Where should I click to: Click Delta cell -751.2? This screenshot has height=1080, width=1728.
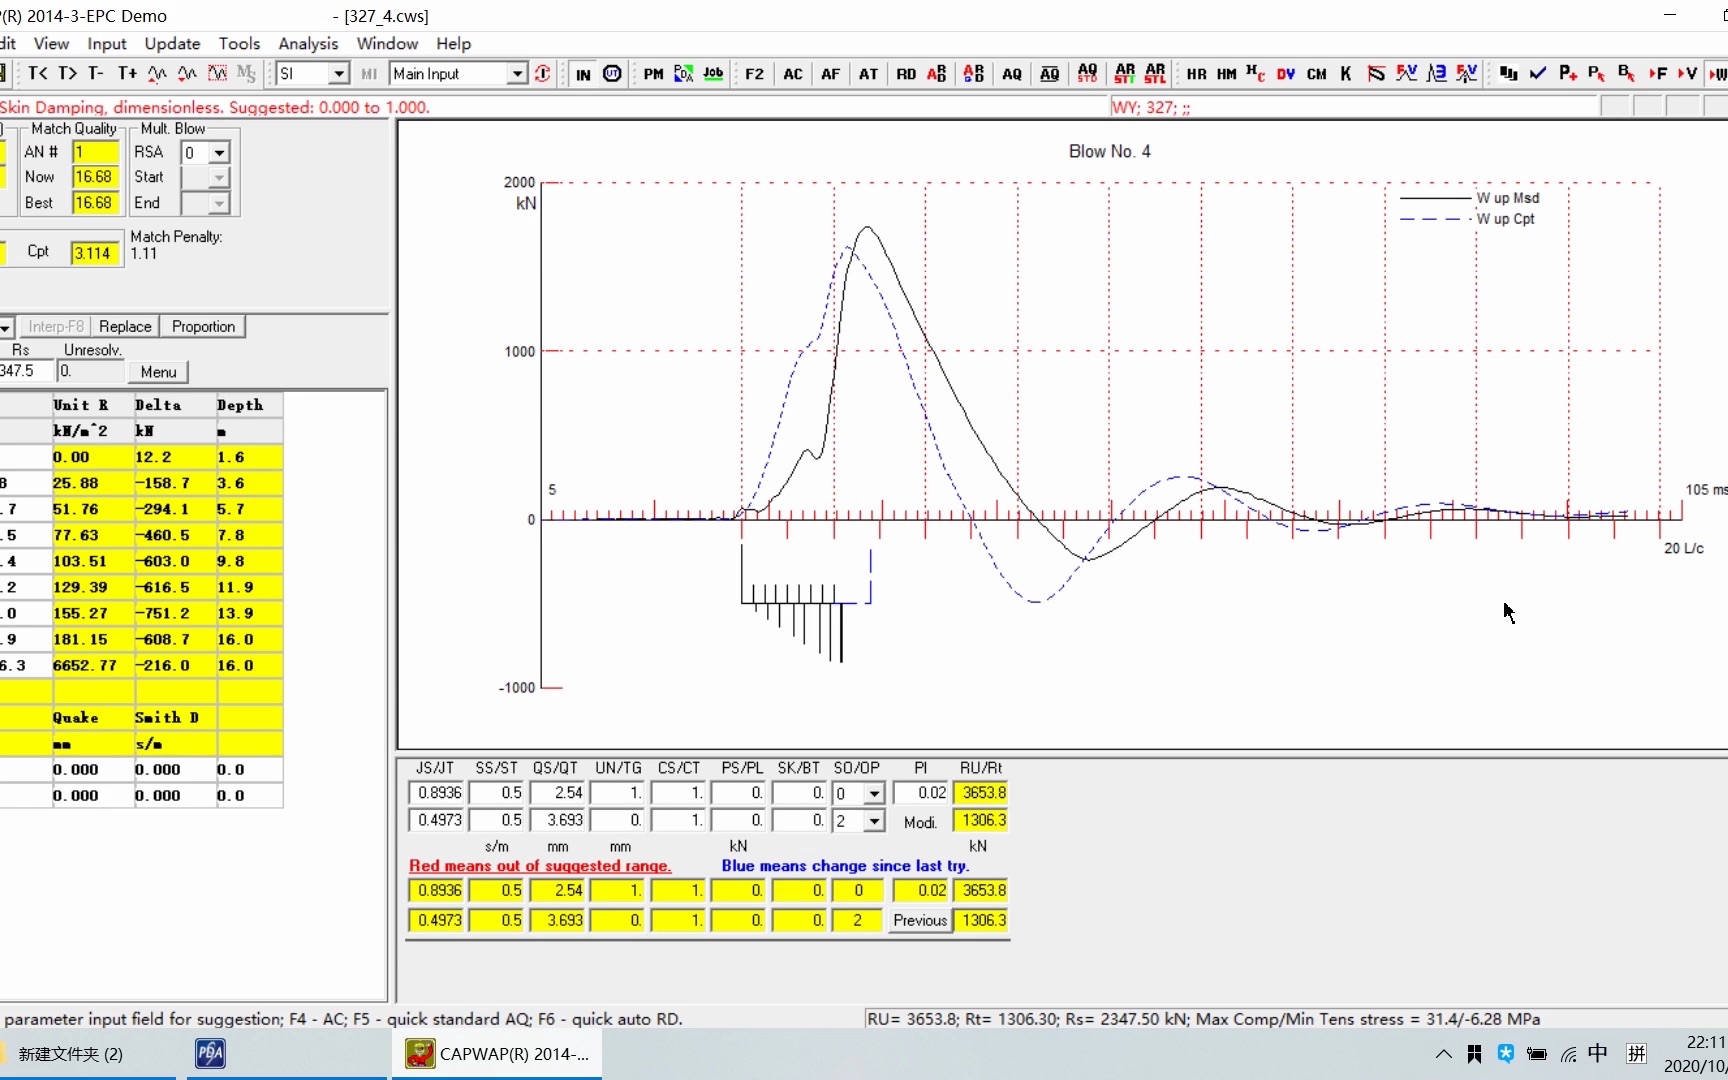174,614
